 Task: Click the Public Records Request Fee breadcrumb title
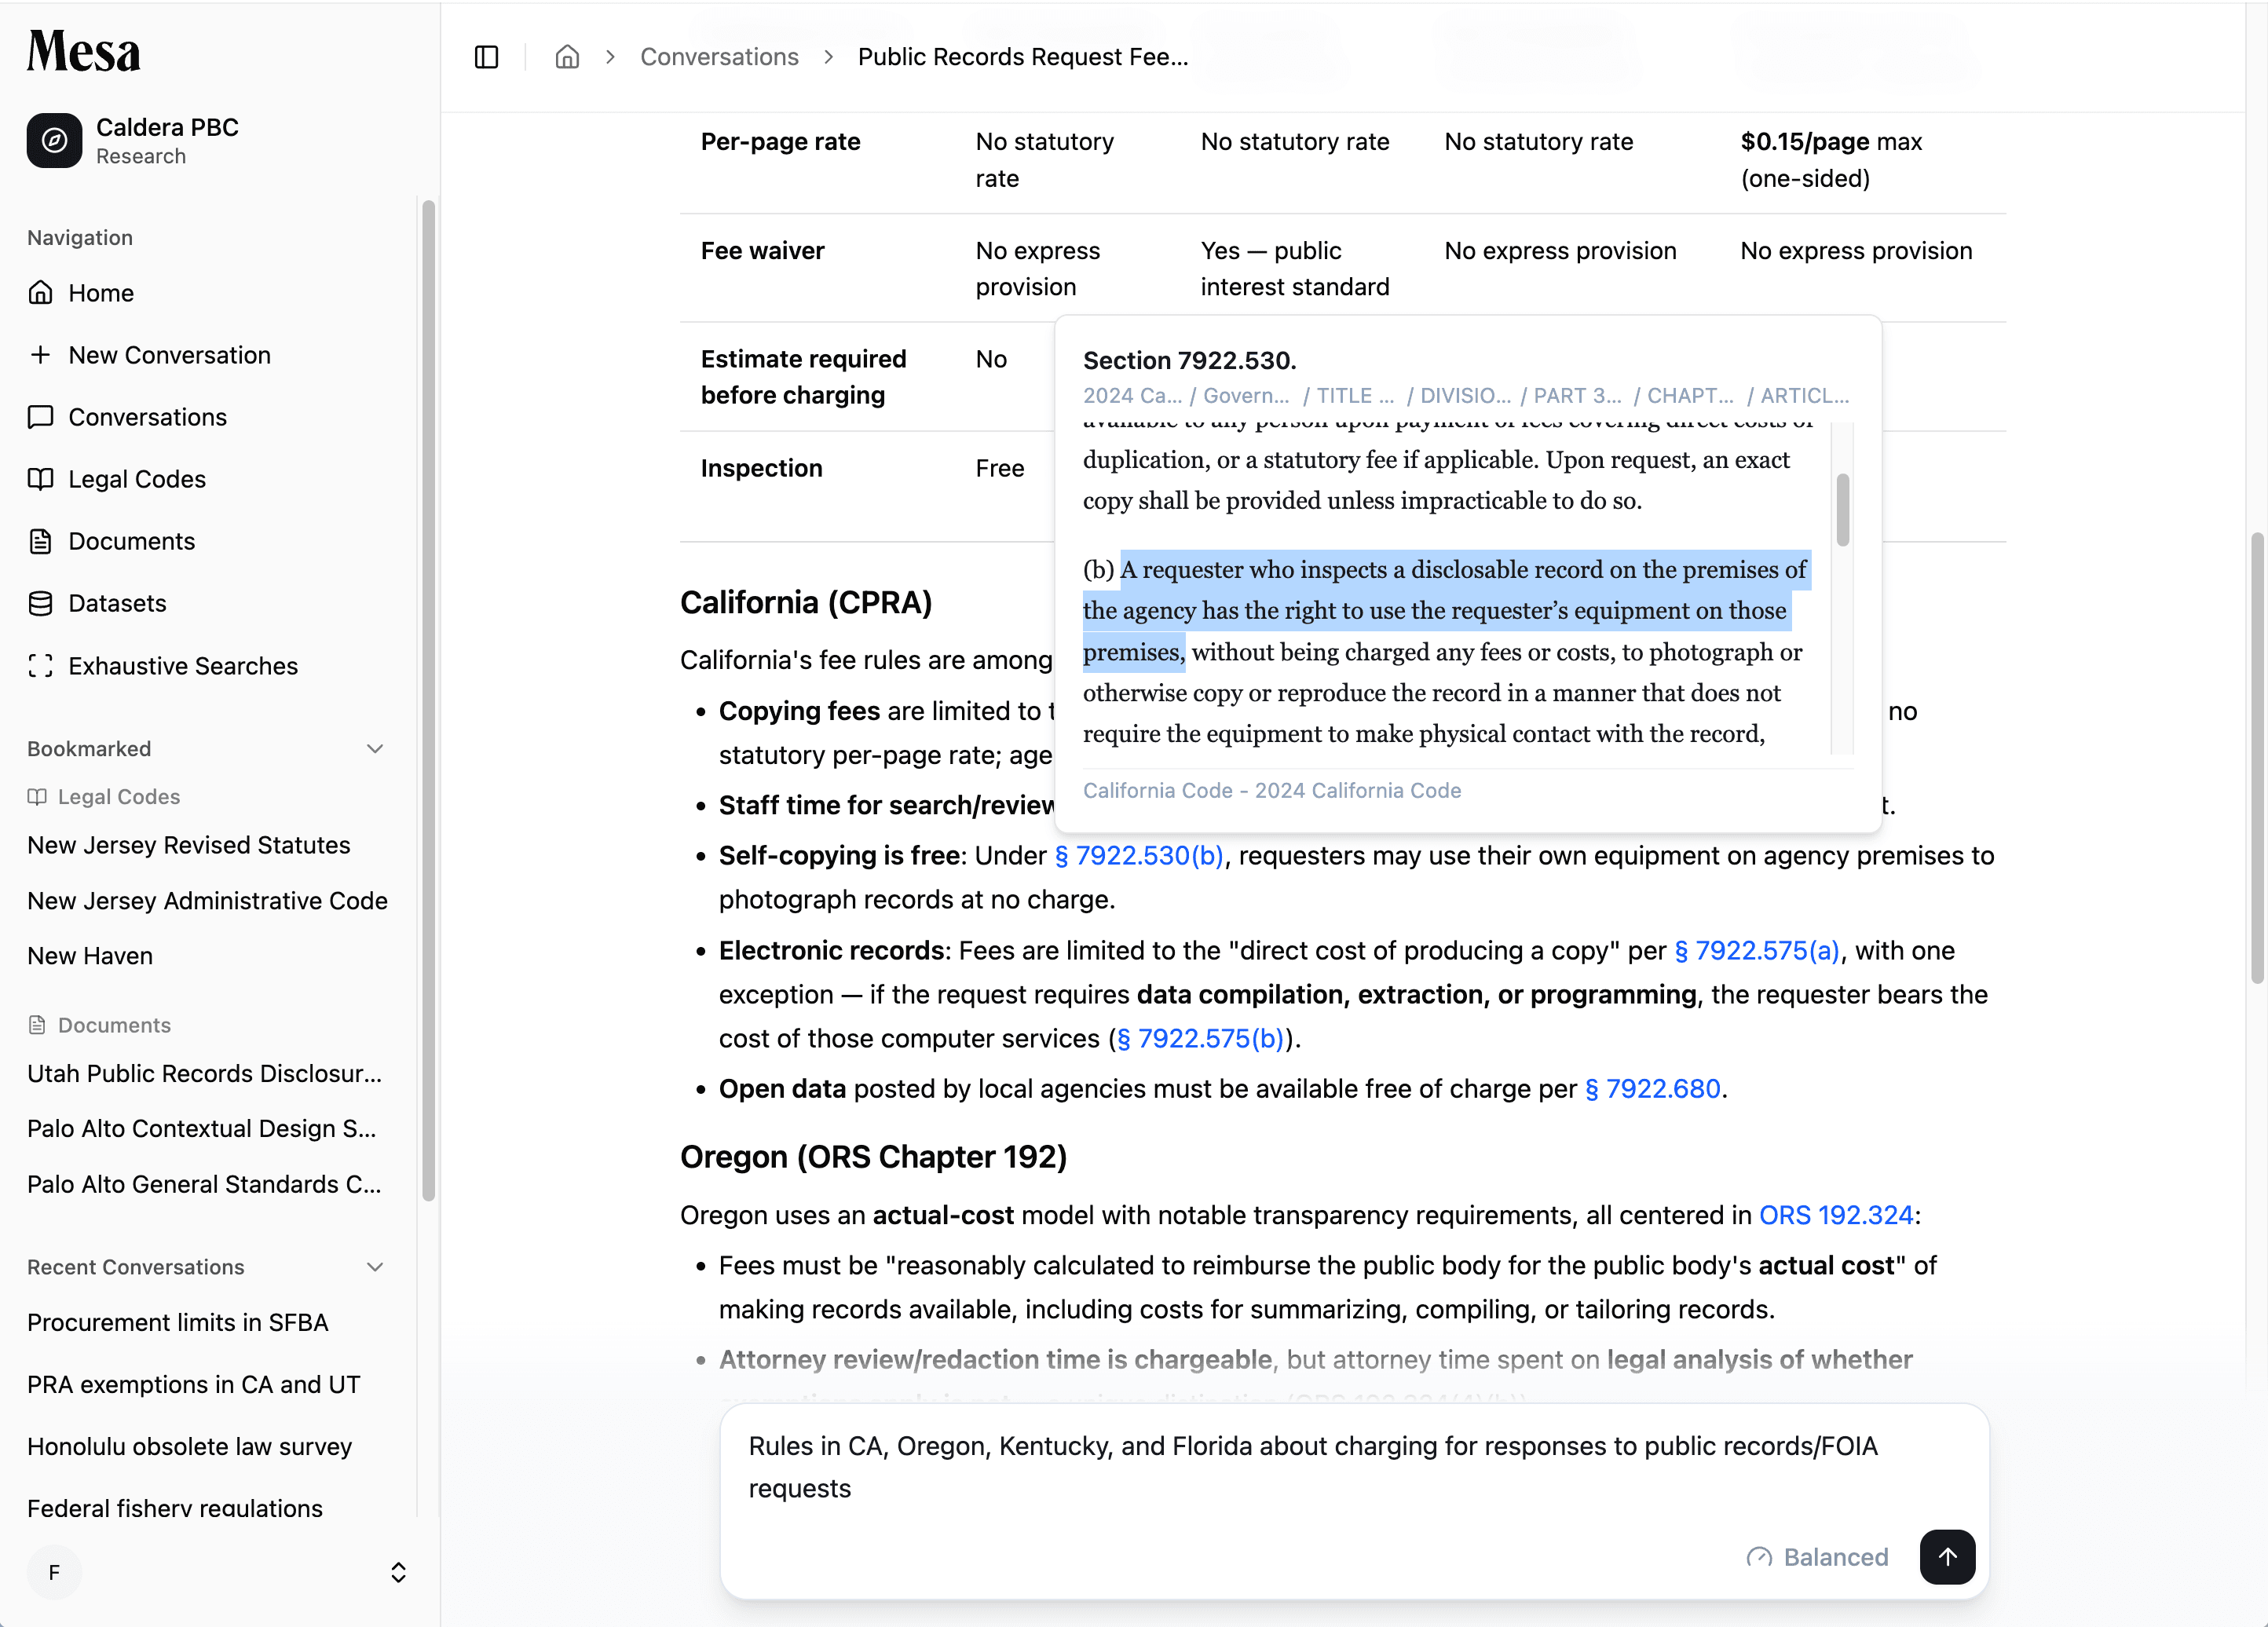pyautogui.click(x=1022, y=57)
